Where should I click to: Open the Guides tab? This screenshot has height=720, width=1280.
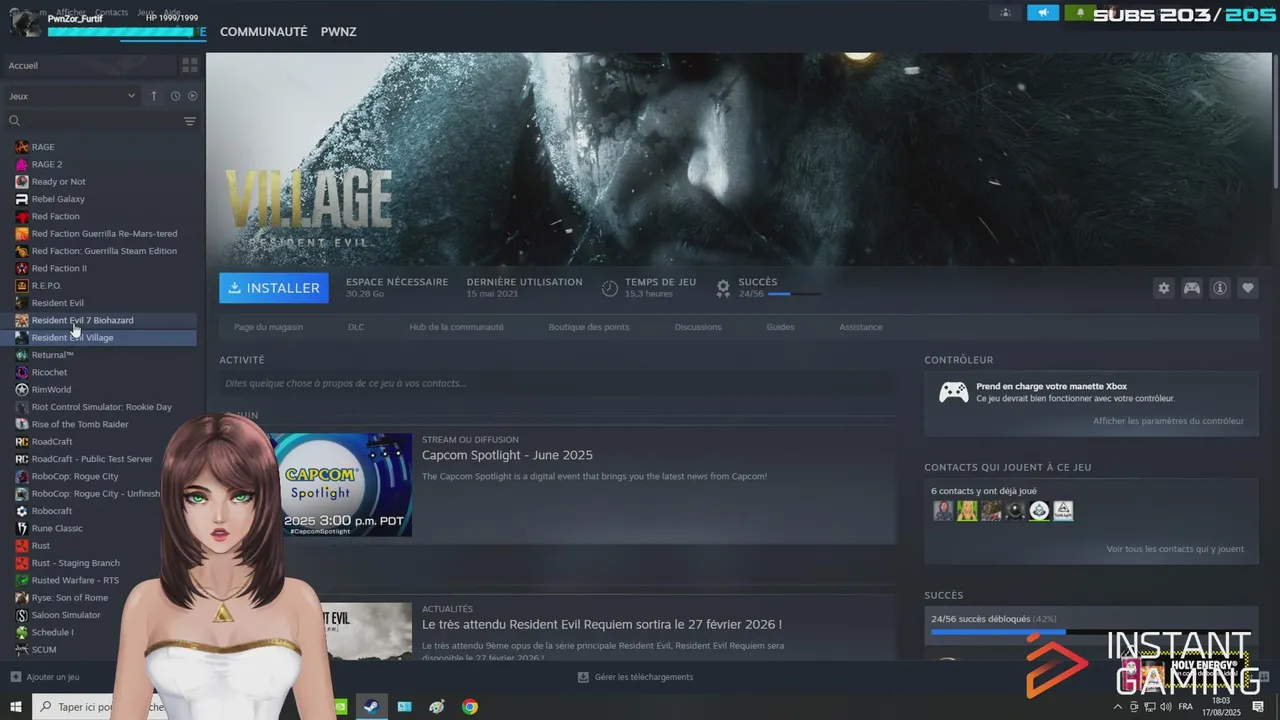(x=780, y=327)
